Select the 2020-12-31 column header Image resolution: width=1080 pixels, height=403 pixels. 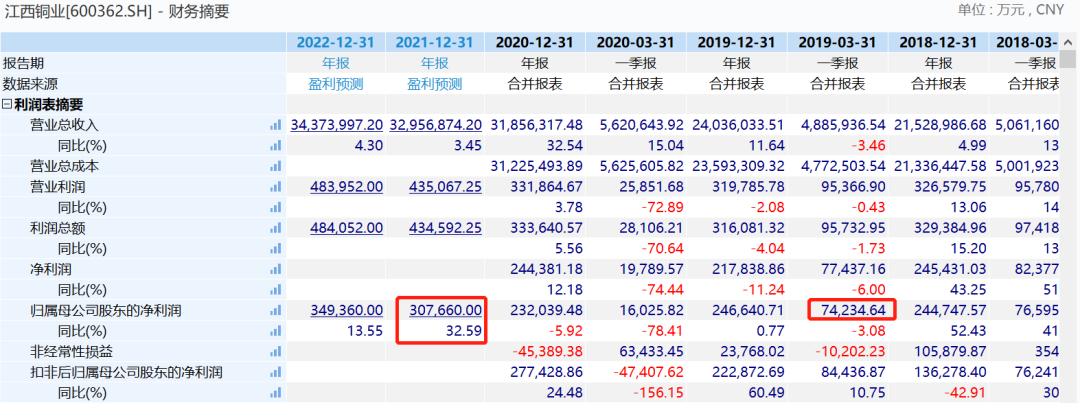pyautogui.click(x=535, y=42)
